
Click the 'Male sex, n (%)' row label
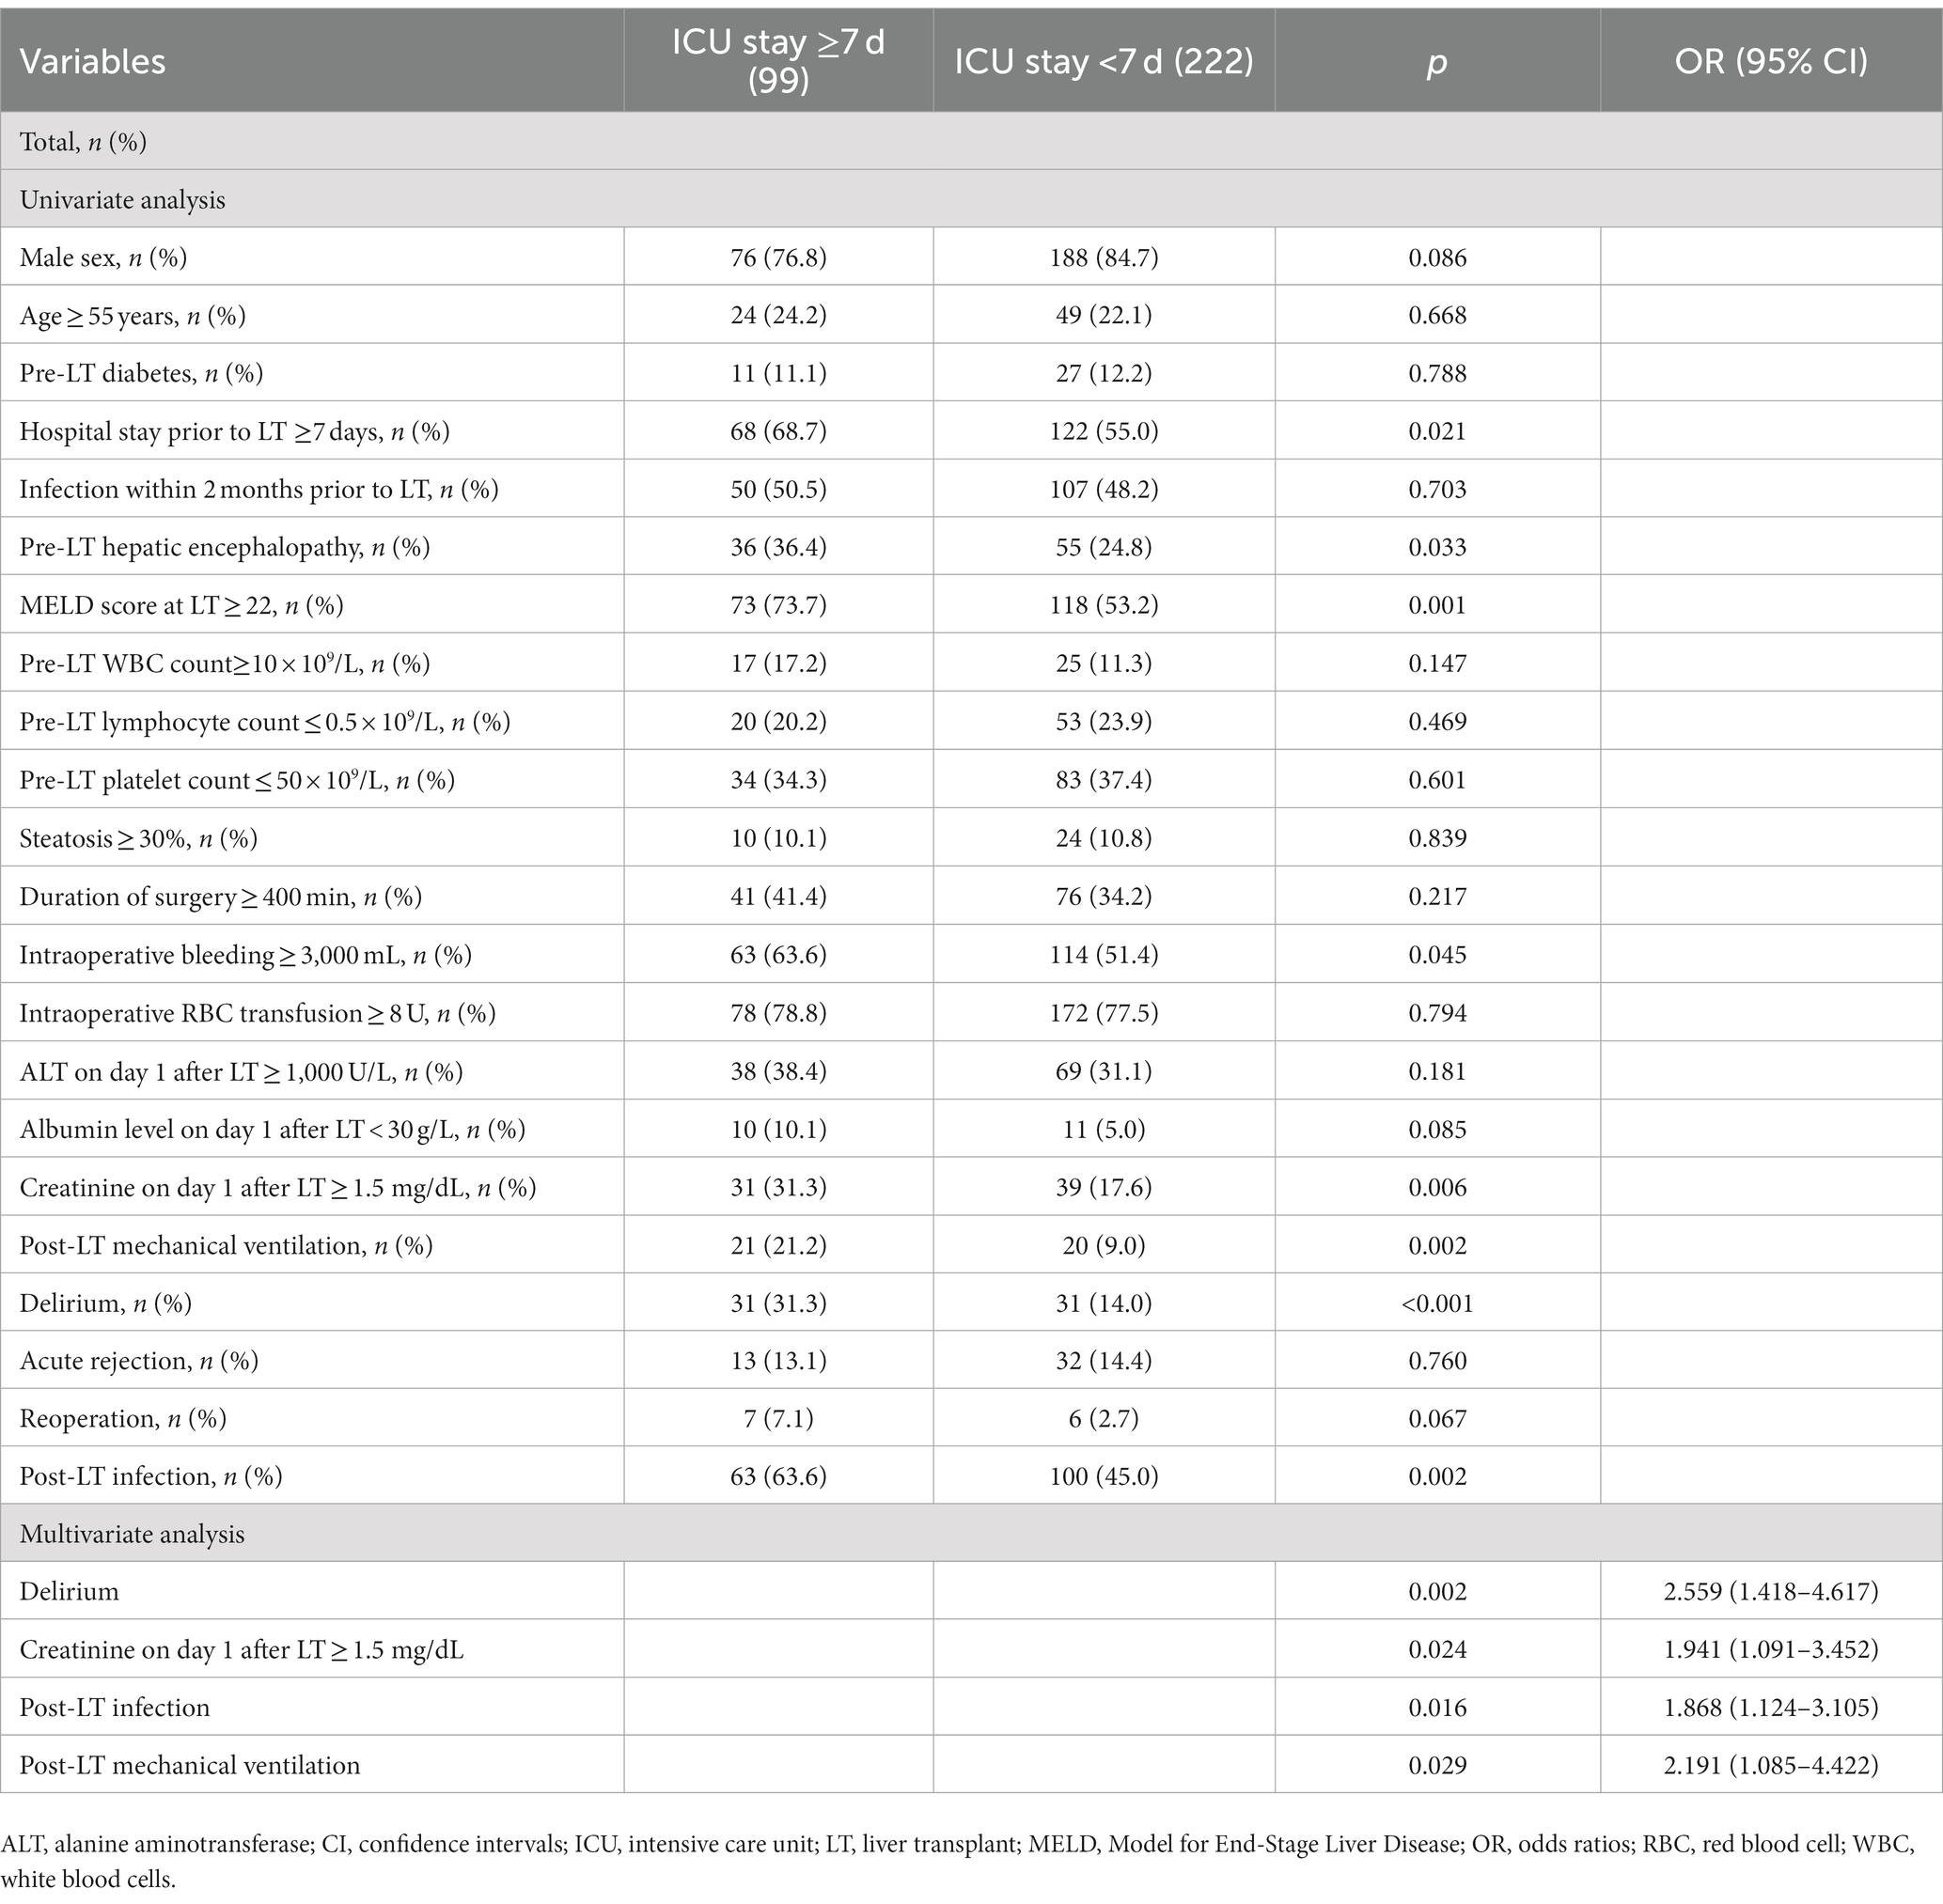coord(103,258)
